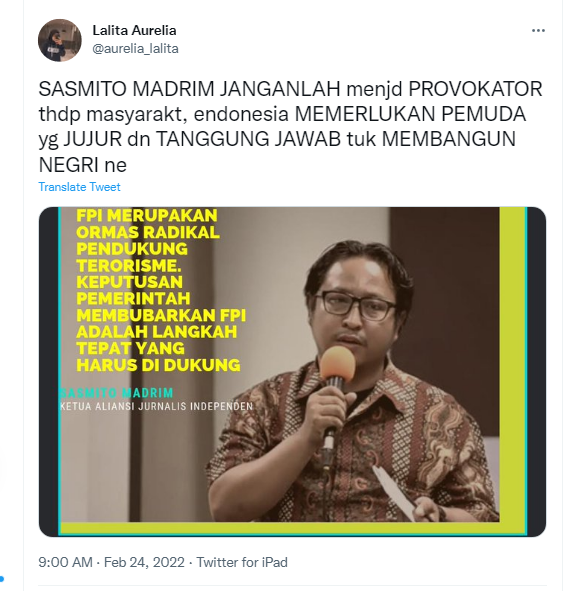This screenshot has width=565, height=591.
Task: Click the Ketua Aliansi Jurnalis Independen subtitle
Action: click(x=156, y=407)
